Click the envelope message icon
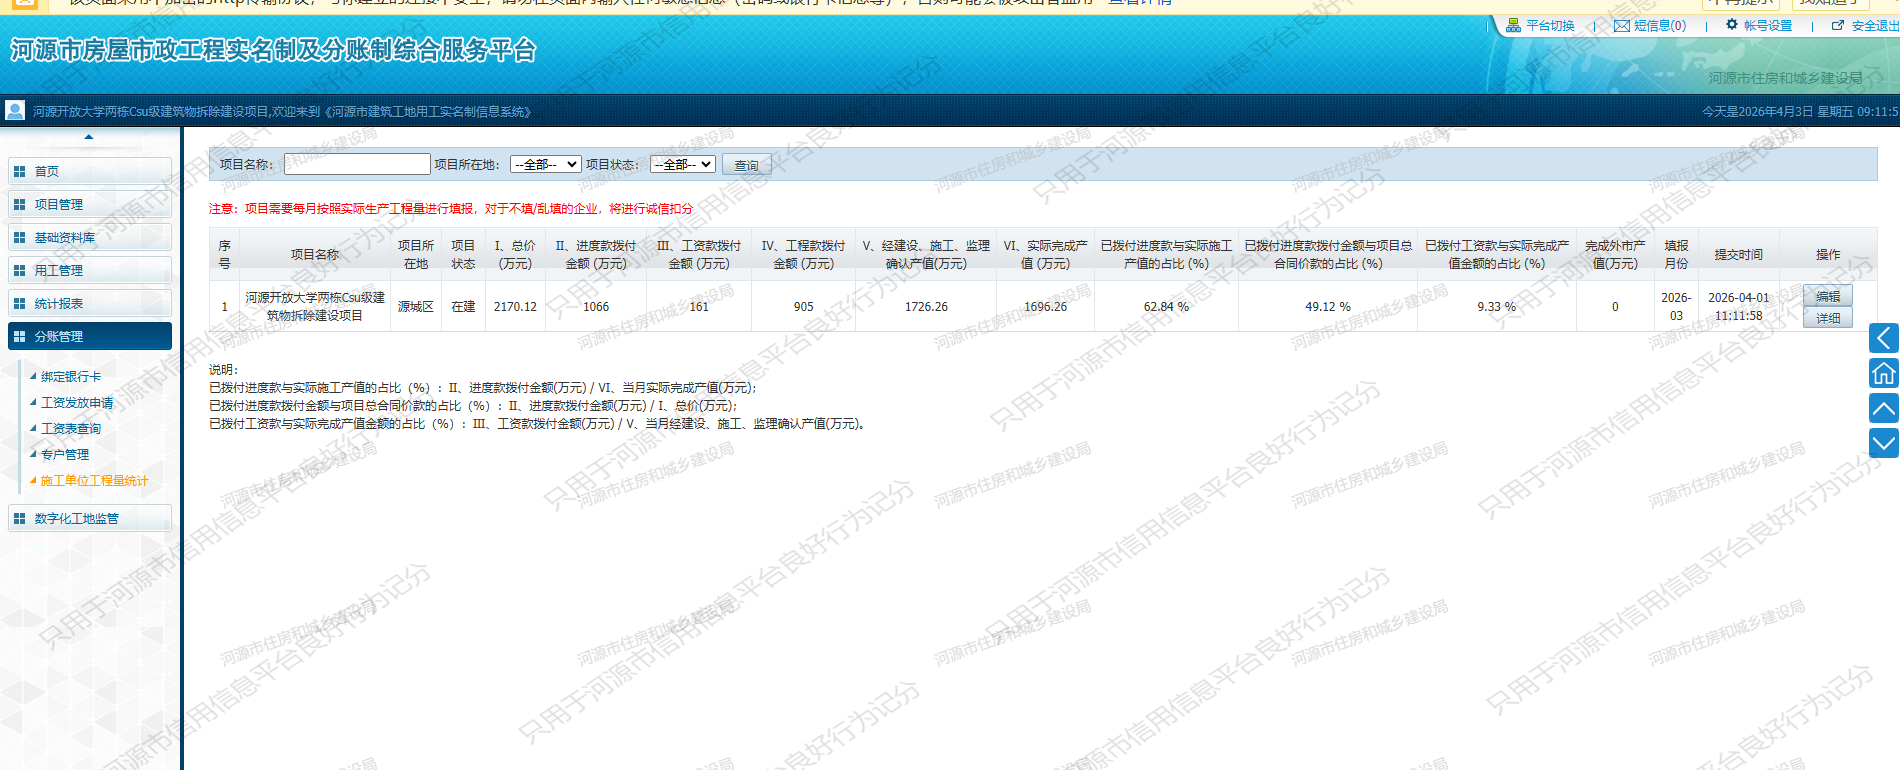The height and width of the screenshot is (770, 1900). coord(1622,26)
